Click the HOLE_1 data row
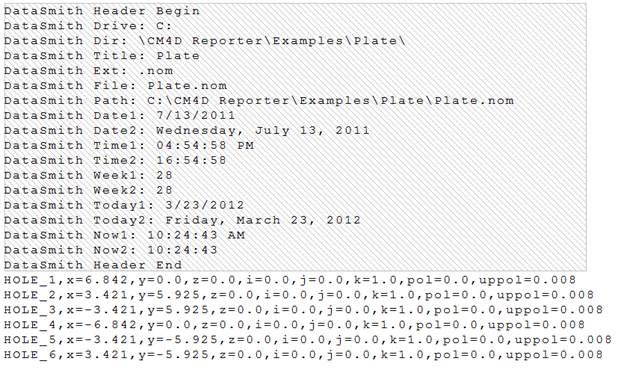 pos(290,280)
